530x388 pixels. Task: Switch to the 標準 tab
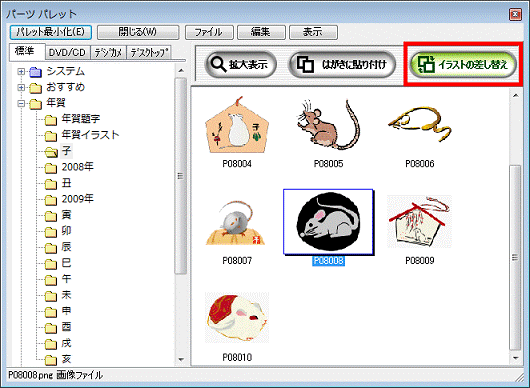27,51
